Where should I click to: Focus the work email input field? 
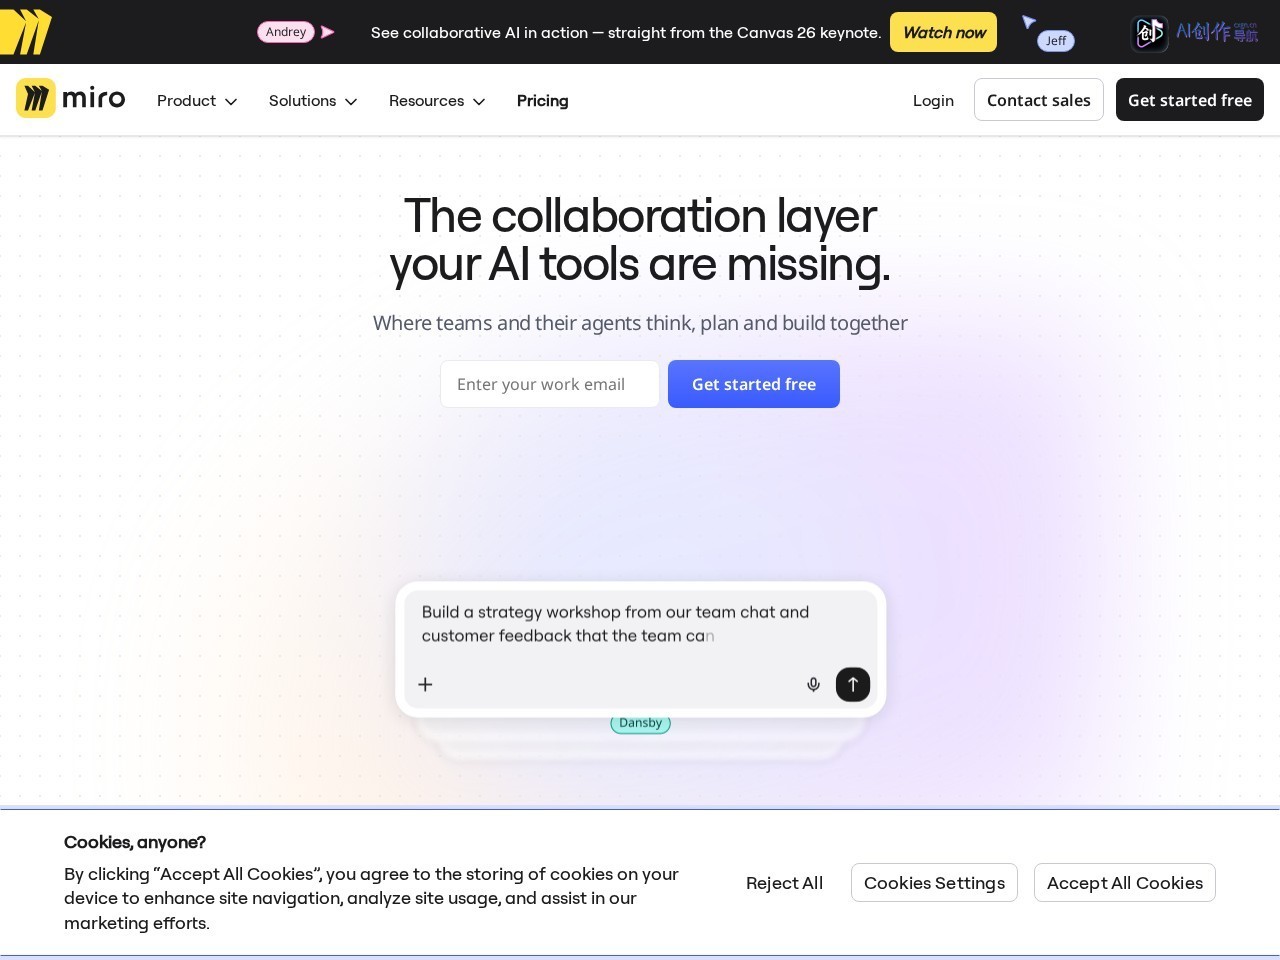tap(550, 384)
